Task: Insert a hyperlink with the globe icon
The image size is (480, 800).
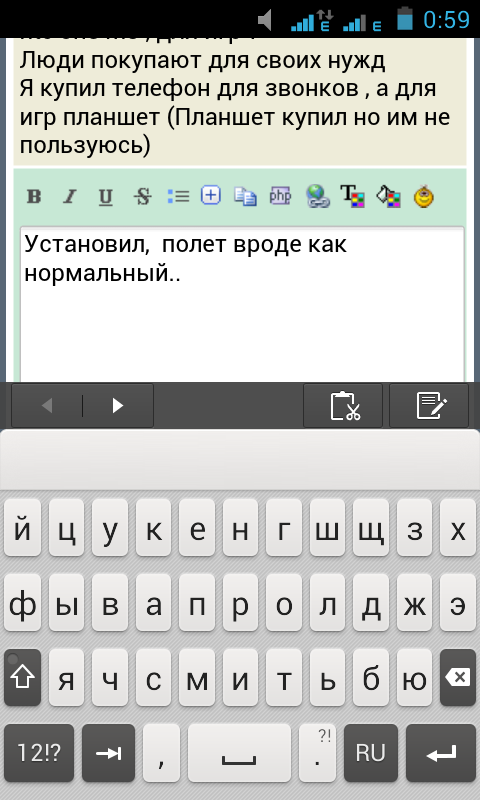Action: [x=317, y=196]
